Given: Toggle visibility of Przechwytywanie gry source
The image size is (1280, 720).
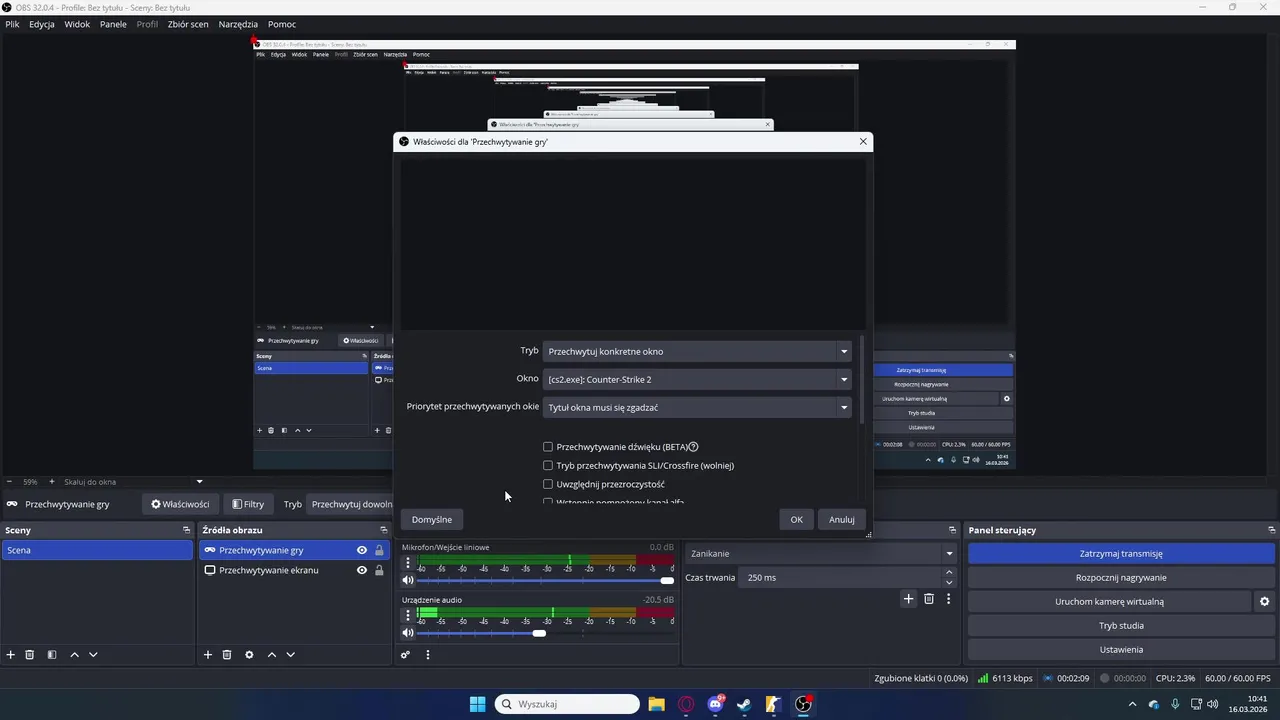Looking at the screenshot, I should (x=362, y=550).
